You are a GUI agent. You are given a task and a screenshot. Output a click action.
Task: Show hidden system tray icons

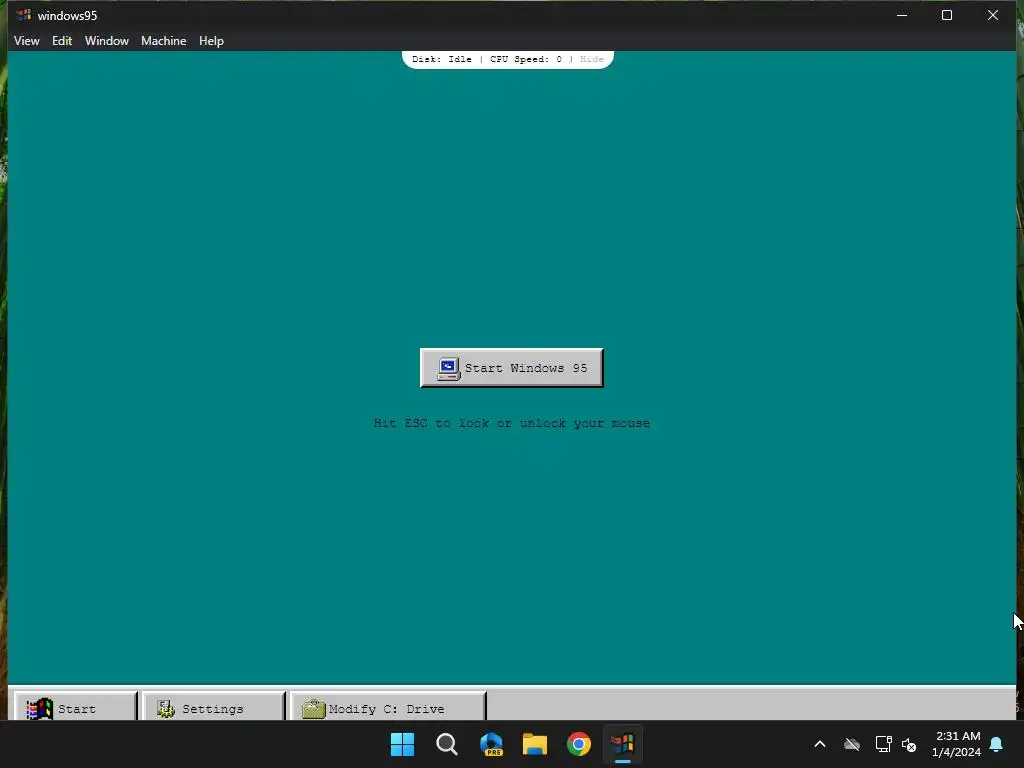(x=820, y=744)
